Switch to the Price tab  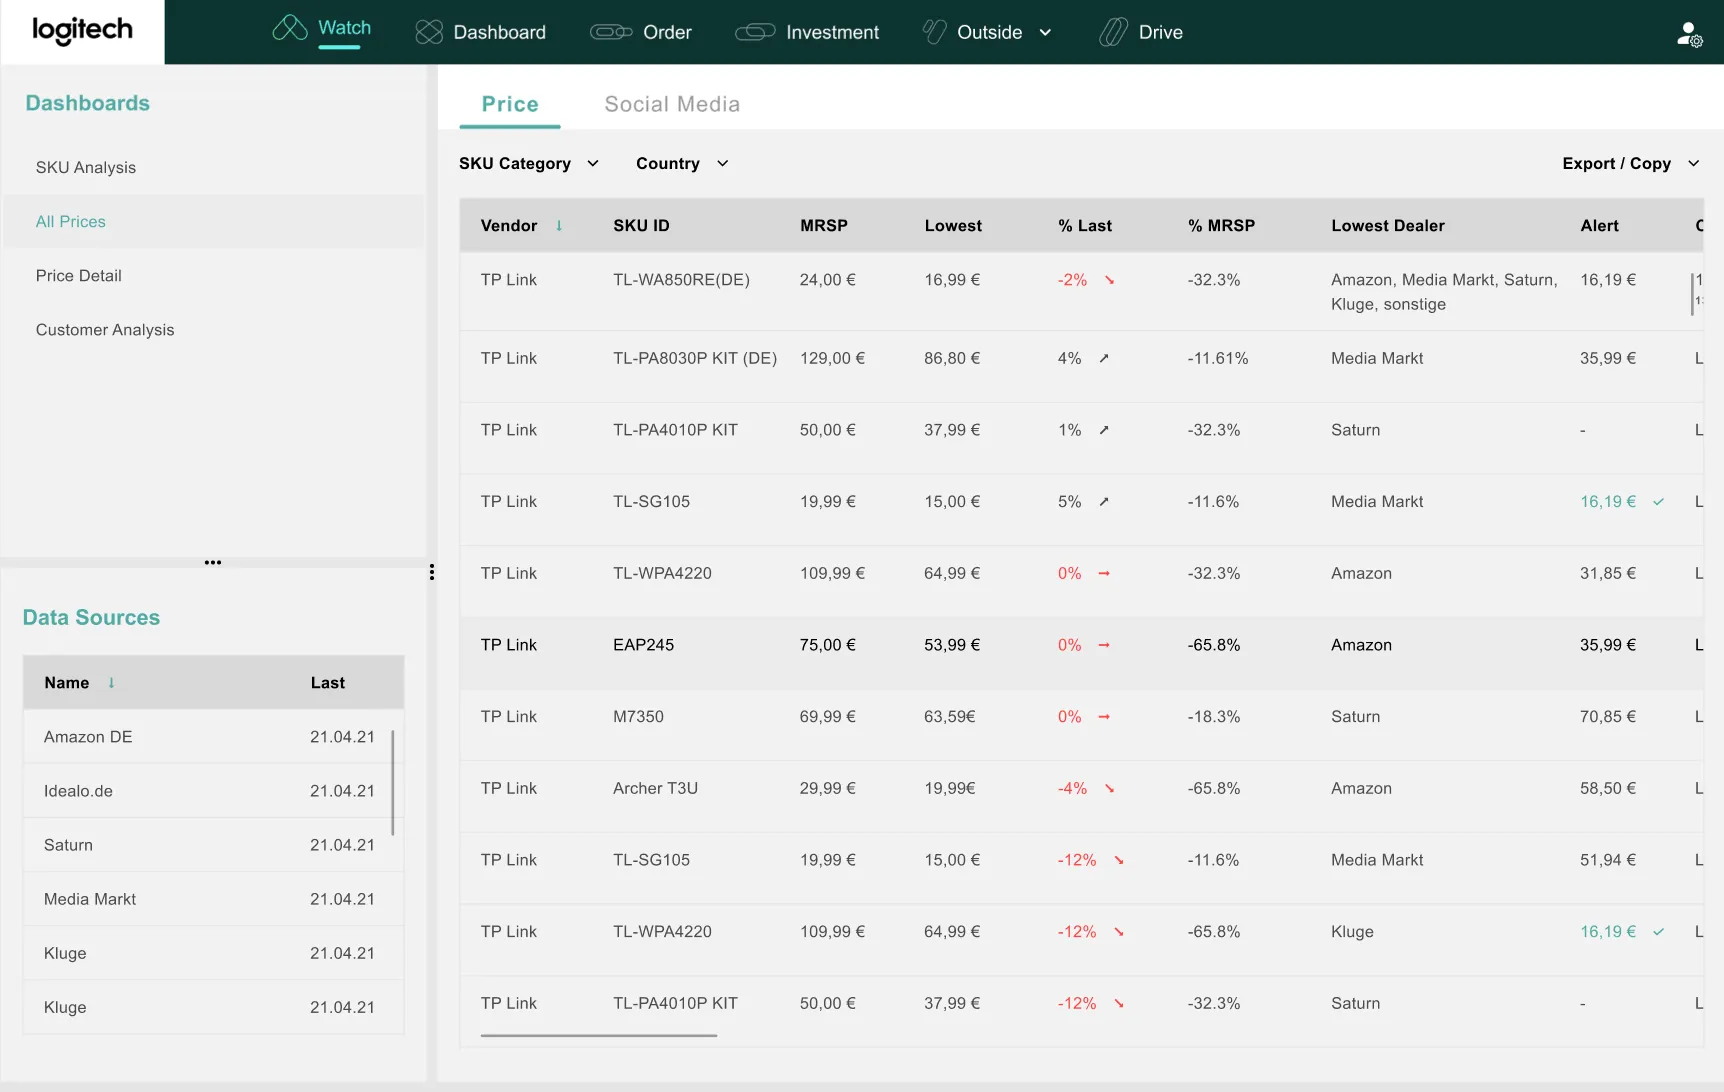coord(510,104)
